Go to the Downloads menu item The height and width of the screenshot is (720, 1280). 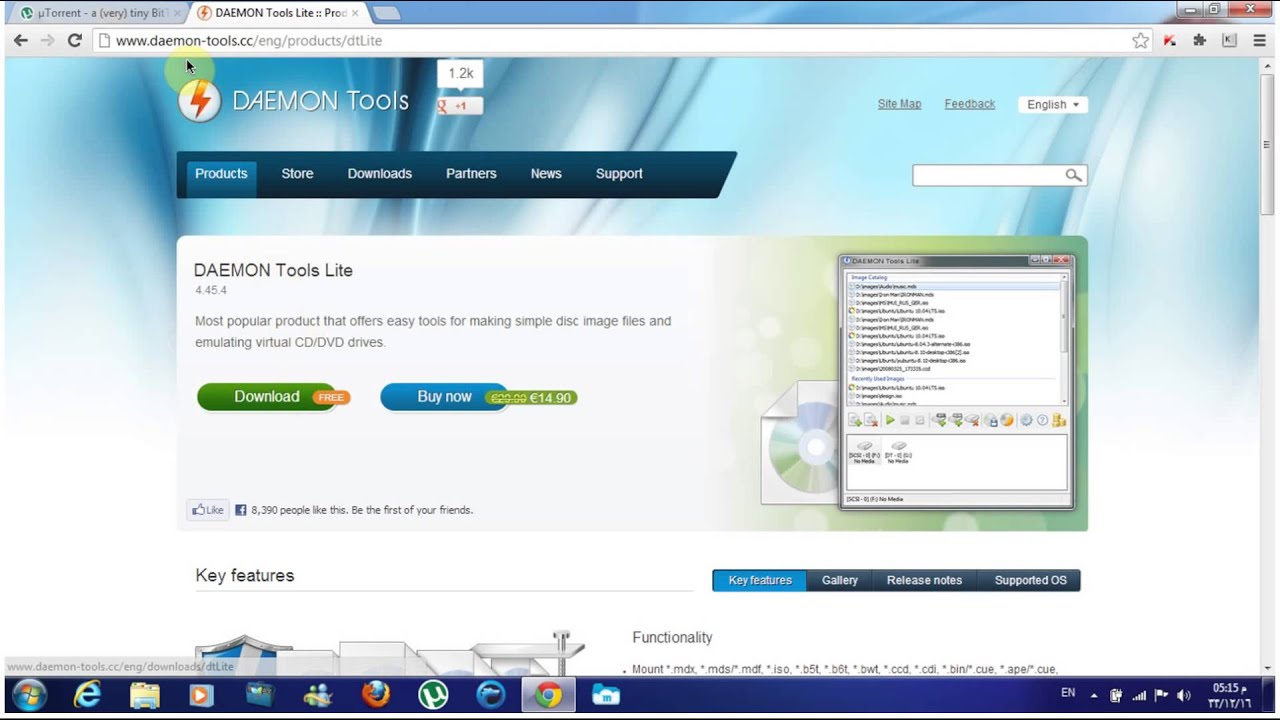(379, 174)
